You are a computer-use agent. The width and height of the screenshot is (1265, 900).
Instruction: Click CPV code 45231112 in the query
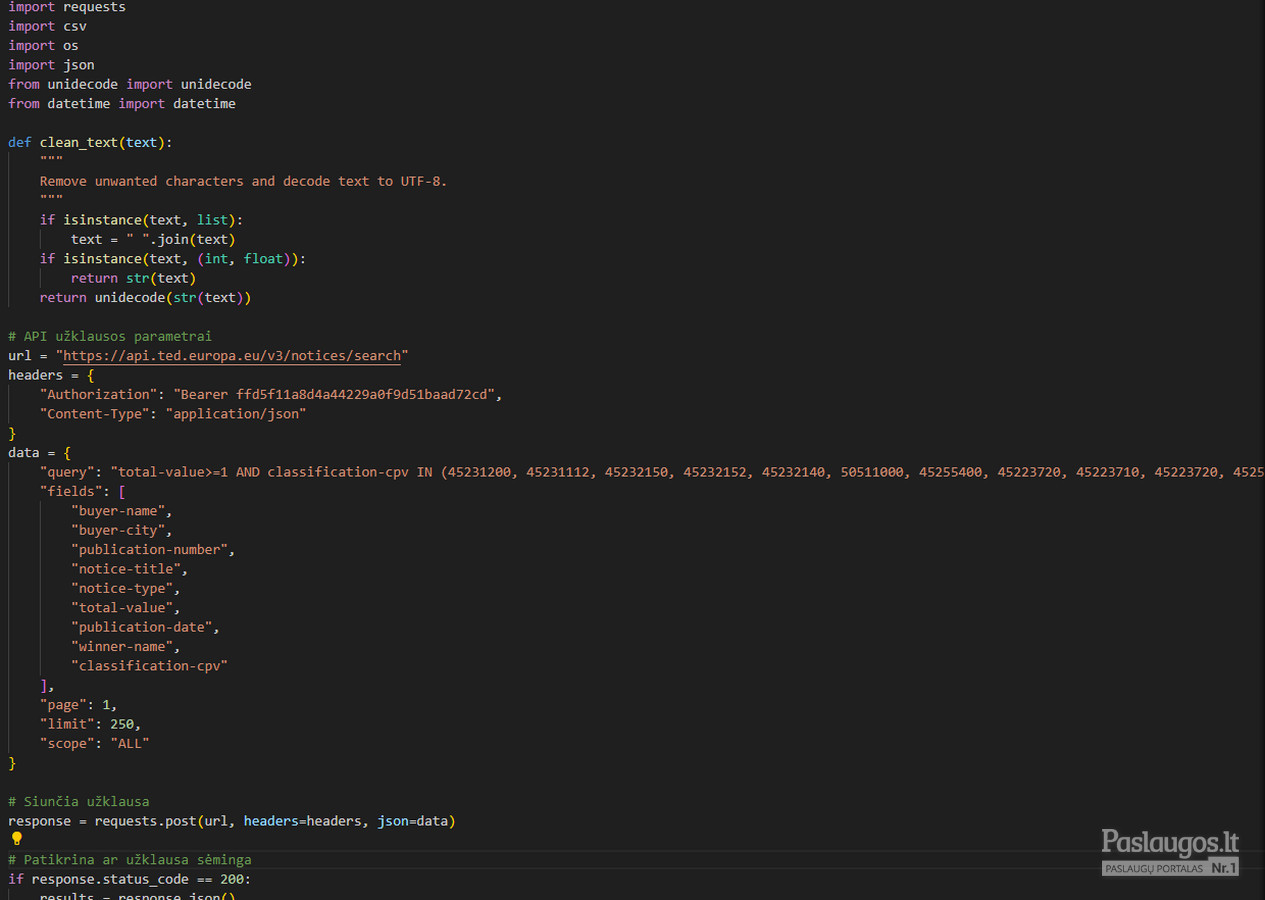coord(557,472)
